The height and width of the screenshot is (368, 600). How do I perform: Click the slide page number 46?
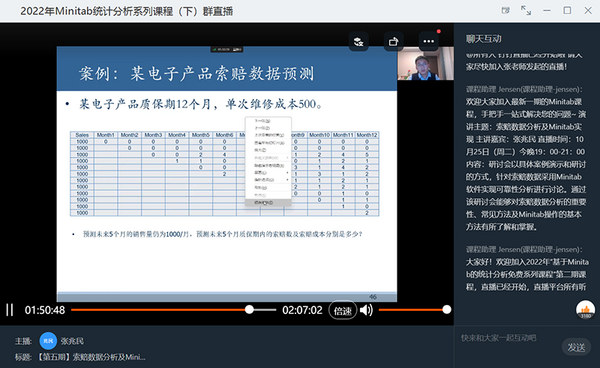point(373,297)
